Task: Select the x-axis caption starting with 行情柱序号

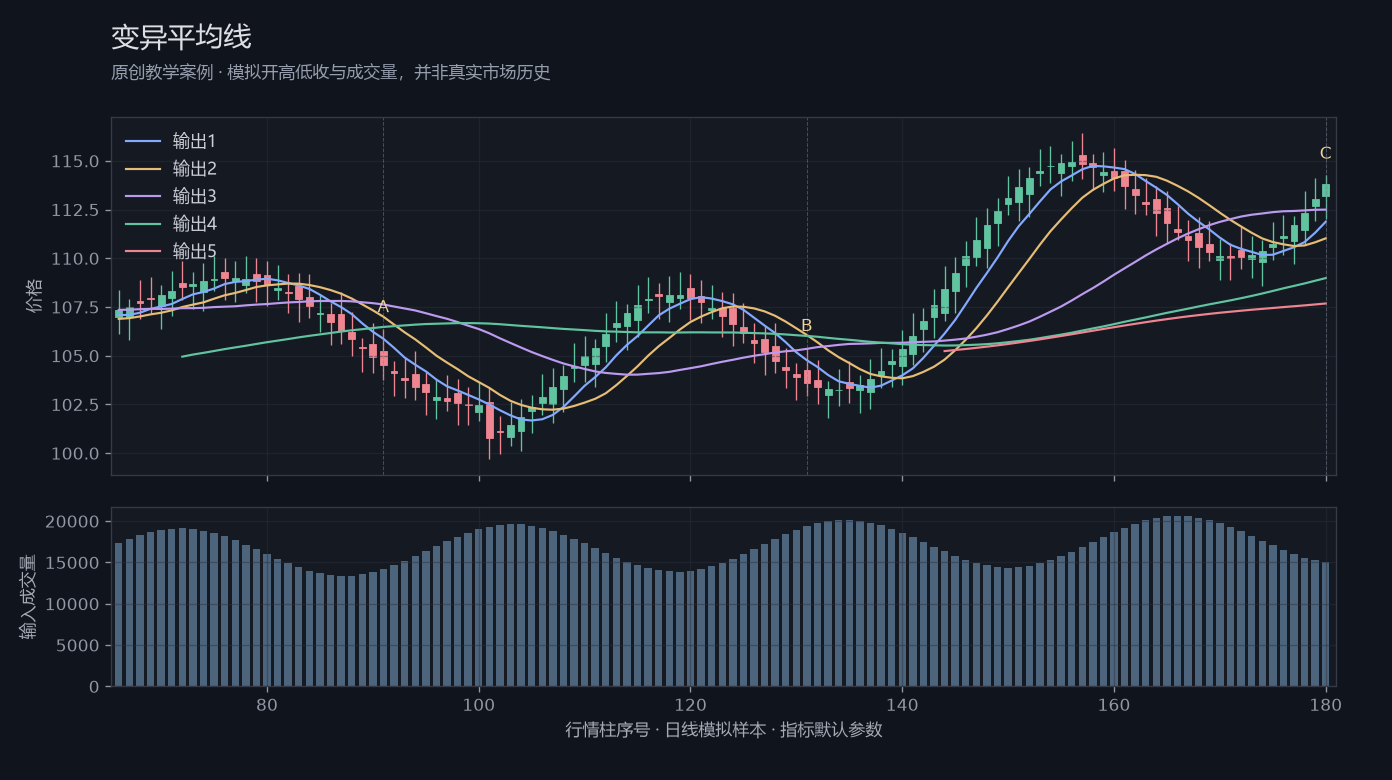Action: click(724, 730)
